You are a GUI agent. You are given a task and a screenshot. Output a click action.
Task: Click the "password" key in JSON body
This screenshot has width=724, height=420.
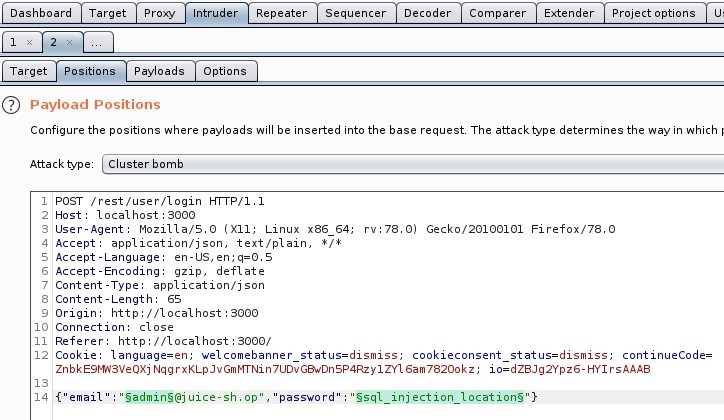(307, 397)
